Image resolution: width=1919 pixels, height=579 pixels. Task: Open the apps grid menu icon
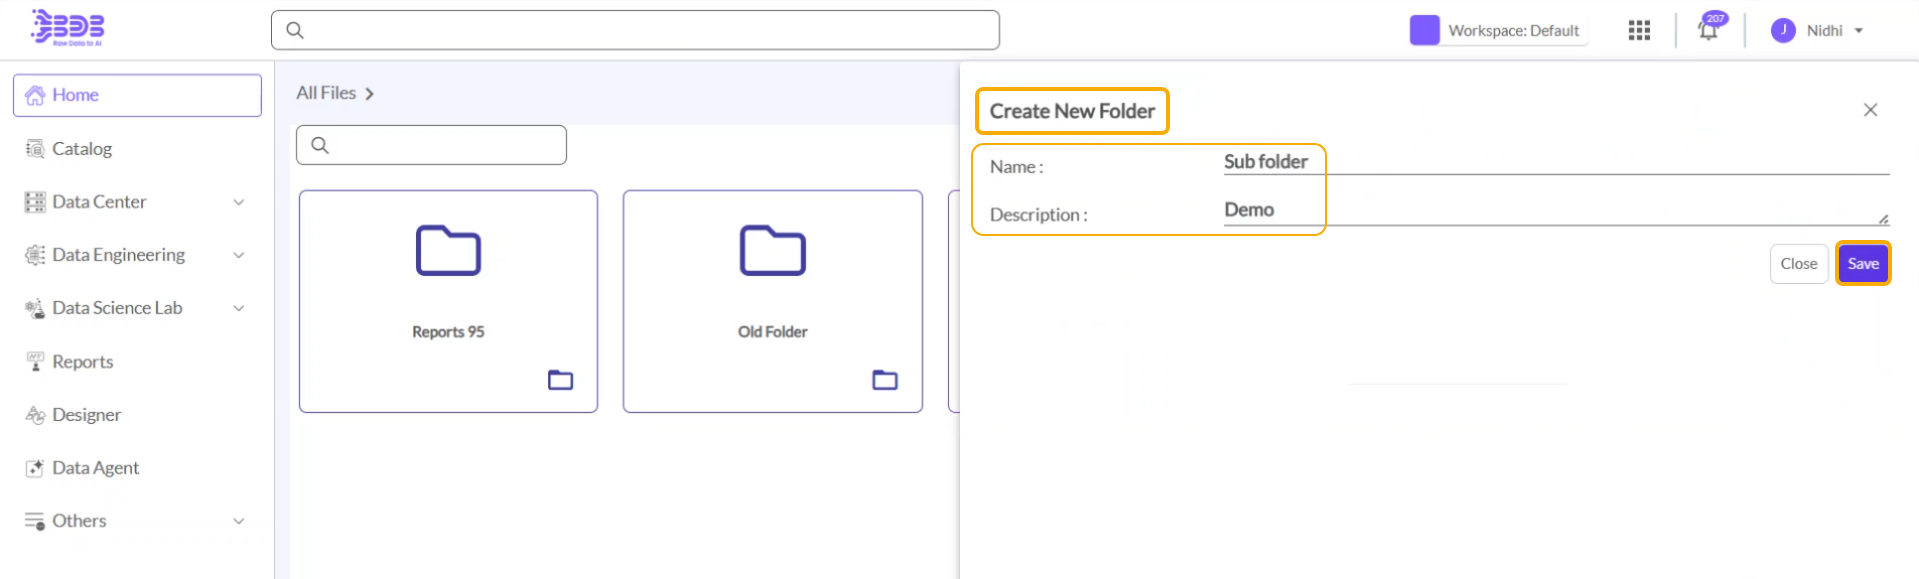pos(1639,31)
